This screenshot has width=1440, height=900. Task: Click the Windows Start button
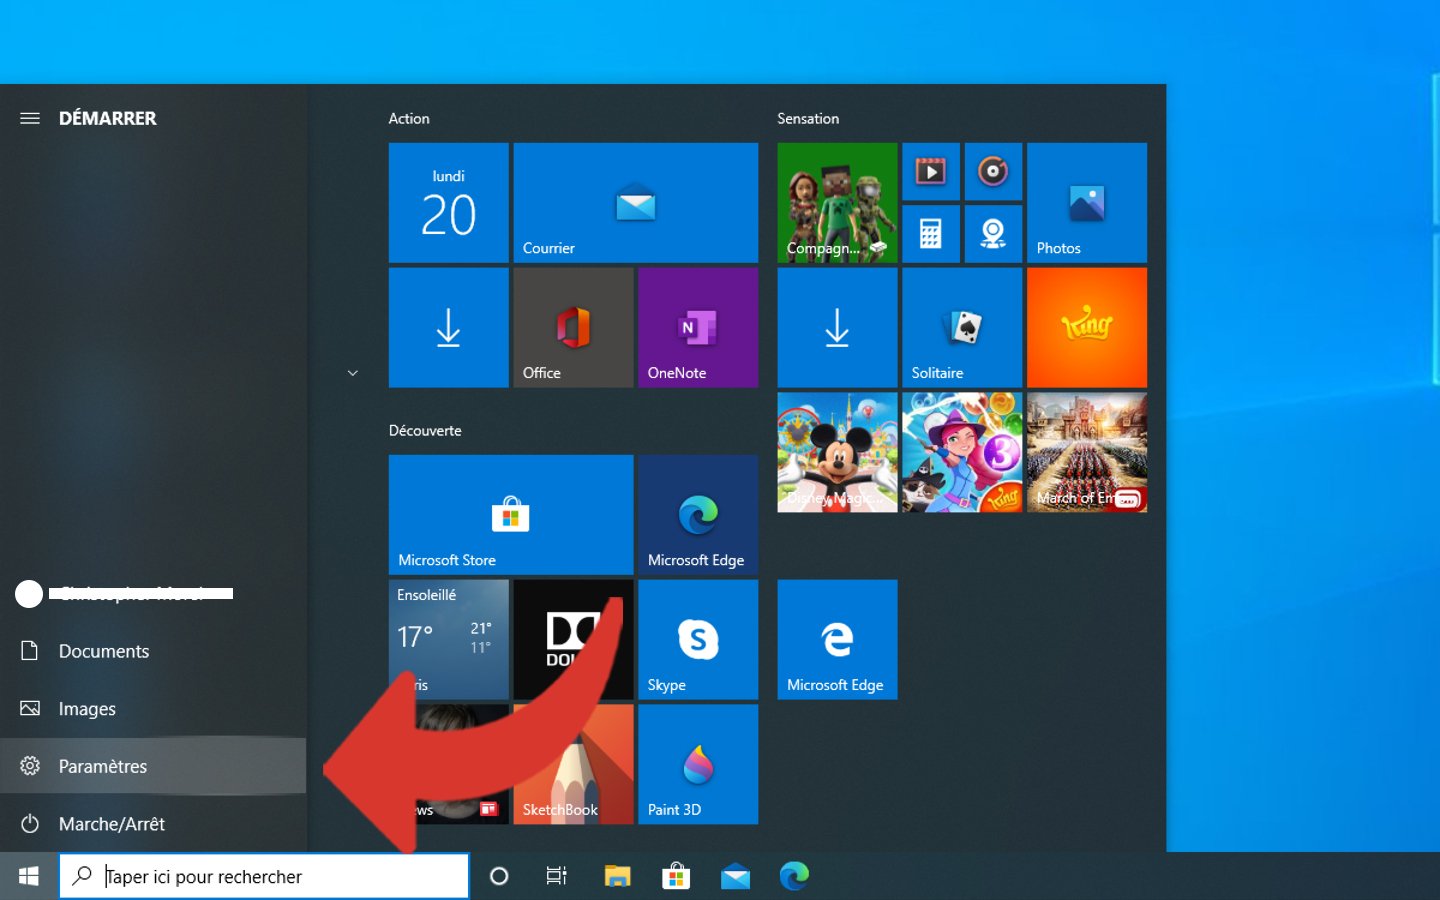click(x=29, y=876)
